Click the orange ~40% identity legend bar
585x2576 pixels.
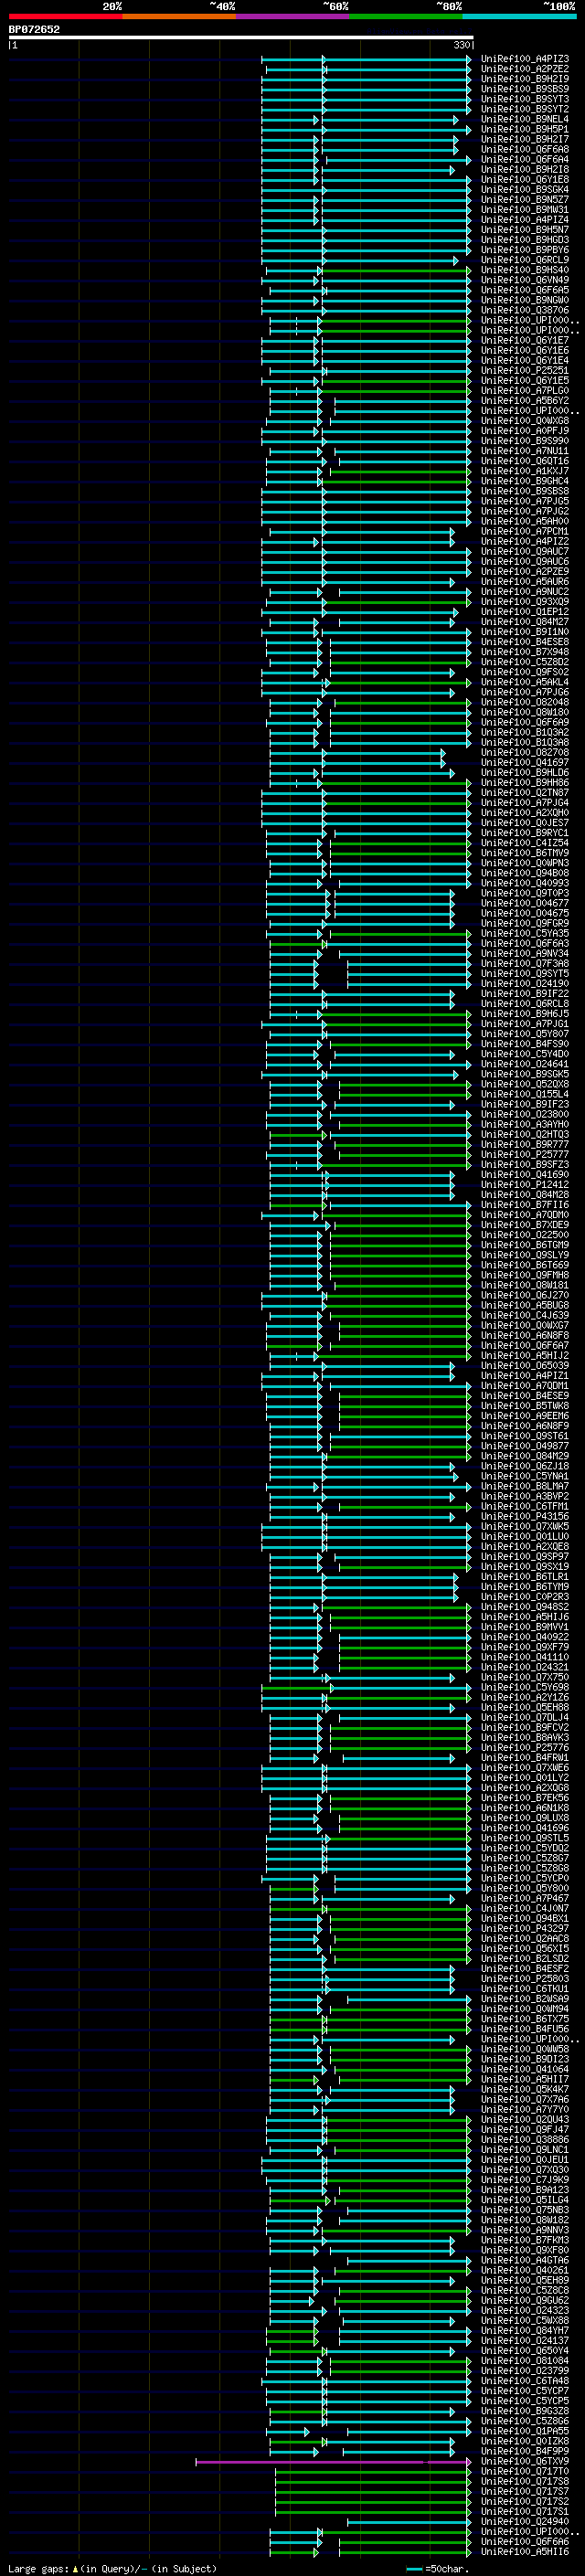click(179, 16)
